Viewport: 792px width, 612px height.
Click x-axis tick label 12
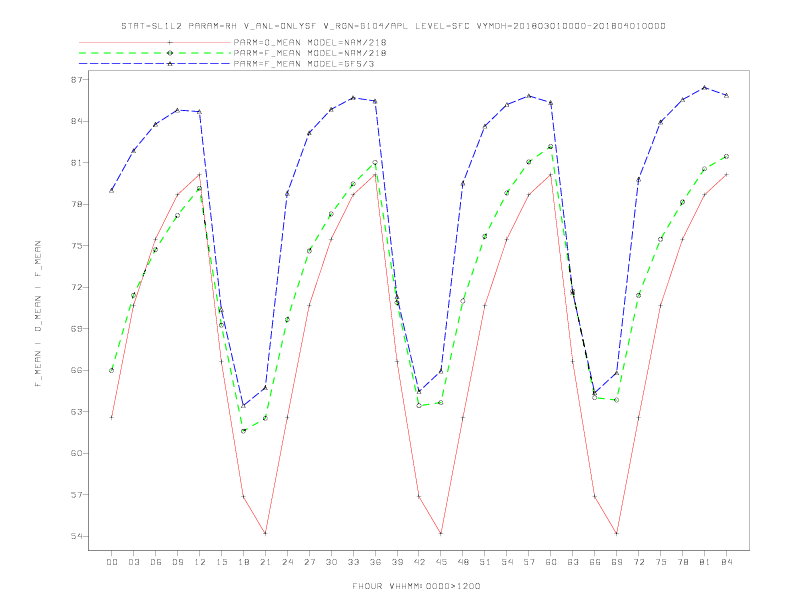click(200, 562)
